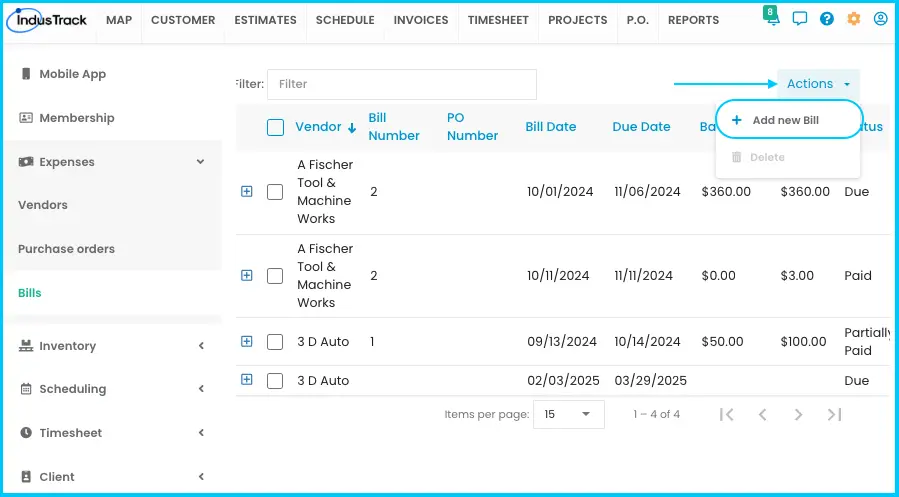Sort by the PO Number column header
Image resolution: width=899 pixels, height=497 pixels.
472,127
